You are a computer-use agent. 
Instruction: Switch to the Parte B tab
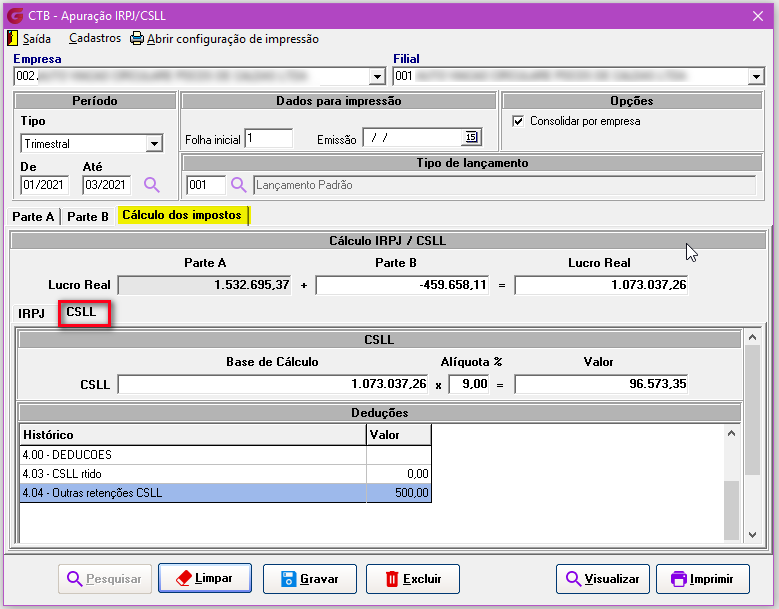pyautogui.click(x=87, y=217)
